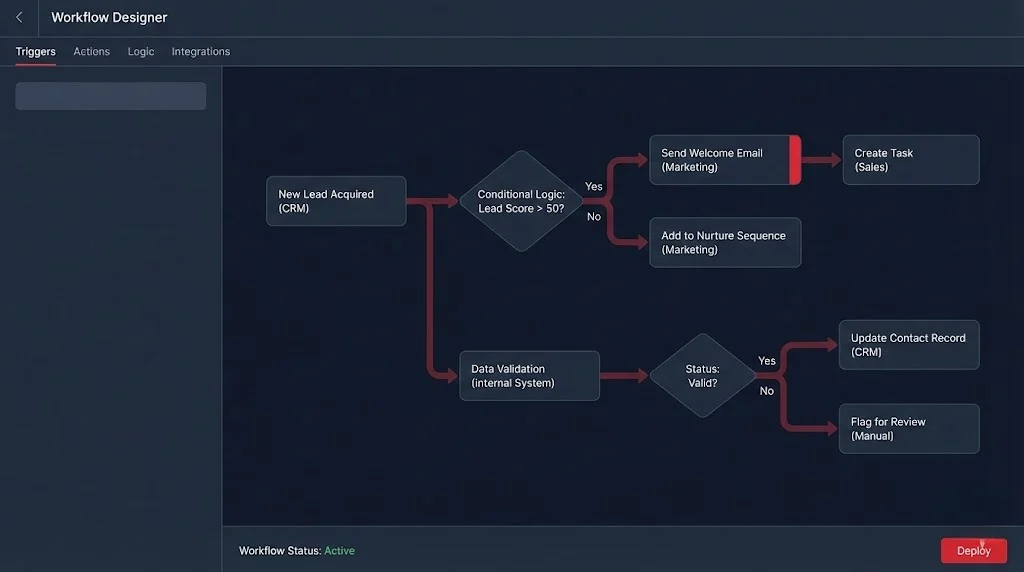1024x572 pixels.
Task: Click the Add to Nurture Sequence node
Action: [725, 242]
